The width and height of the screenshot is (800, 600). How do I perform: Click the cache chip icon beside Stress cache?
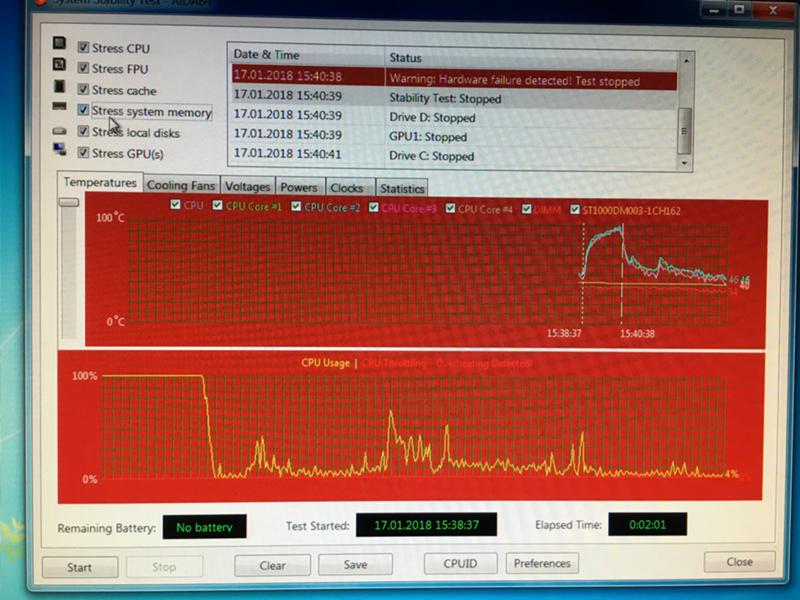[x=59, y=86]
